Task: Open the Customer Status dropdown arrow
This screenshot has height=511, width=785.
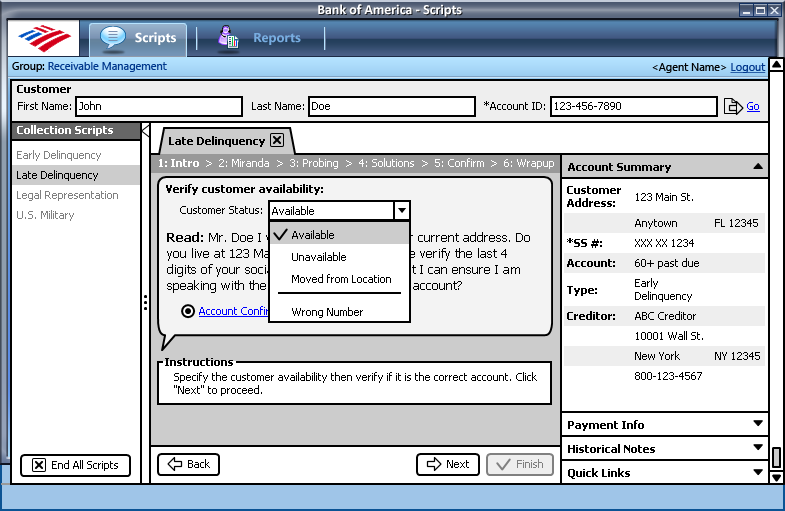Action: tap(401, 211)
